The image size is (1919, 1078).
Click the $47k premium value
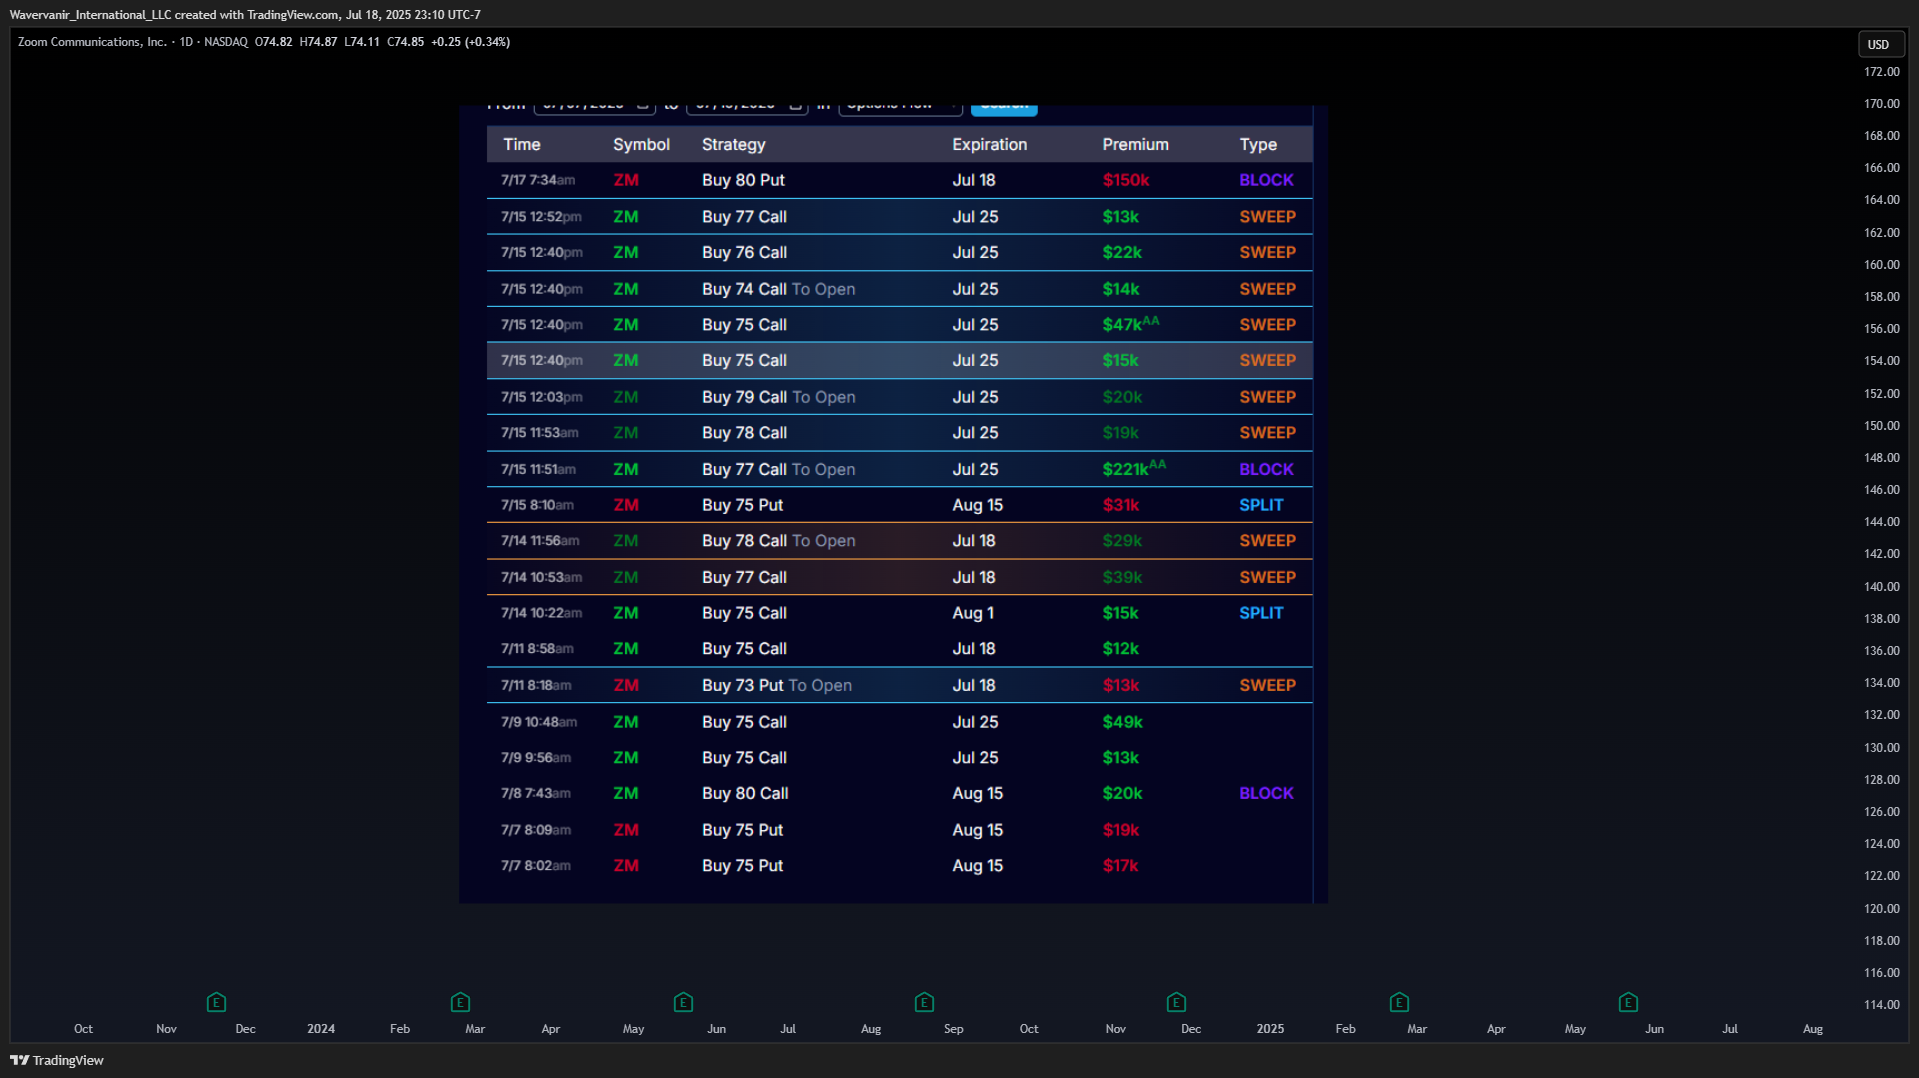(x=1130, y=324)
